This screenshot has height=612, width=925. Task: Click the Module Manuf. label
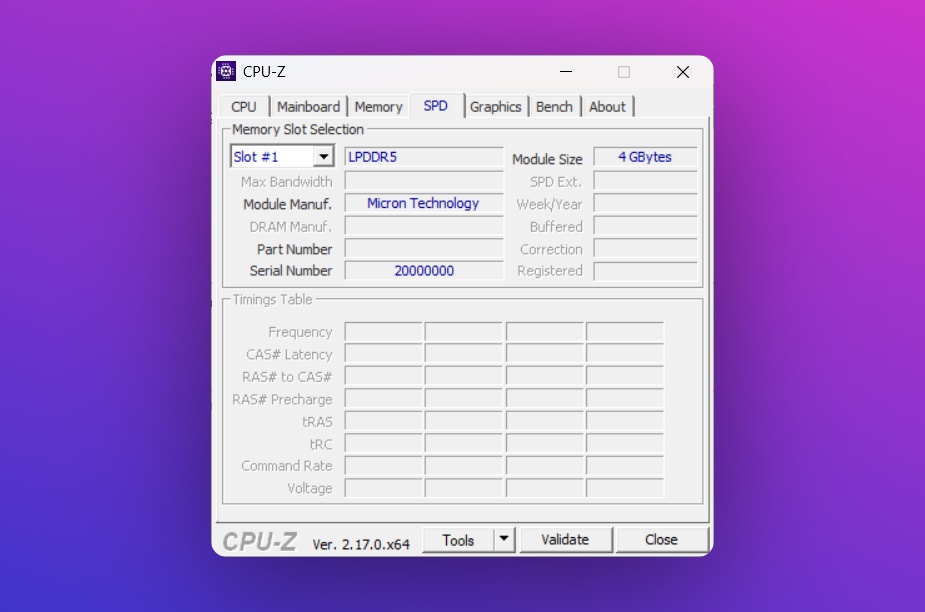tap(287, 204)
